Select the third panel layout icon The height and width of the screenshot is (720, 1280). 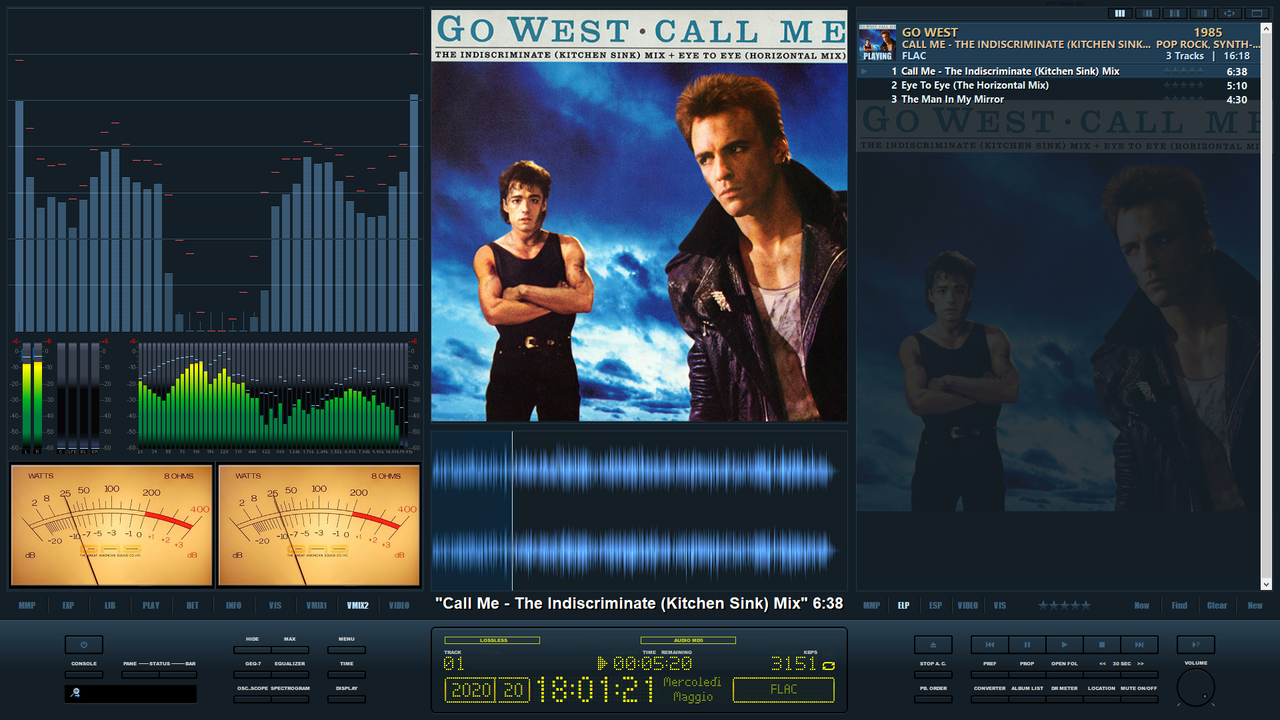tap(1175, 13)
